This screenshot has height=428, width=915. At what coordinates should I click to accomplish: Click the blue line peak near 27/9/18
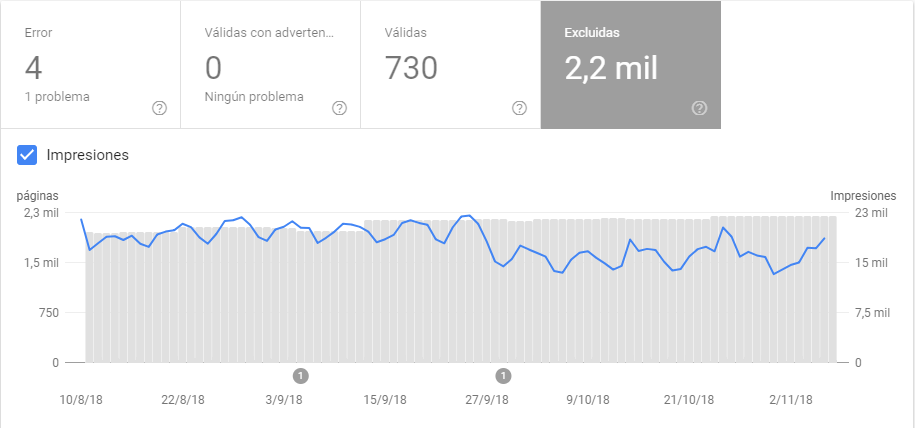(470, 215)
